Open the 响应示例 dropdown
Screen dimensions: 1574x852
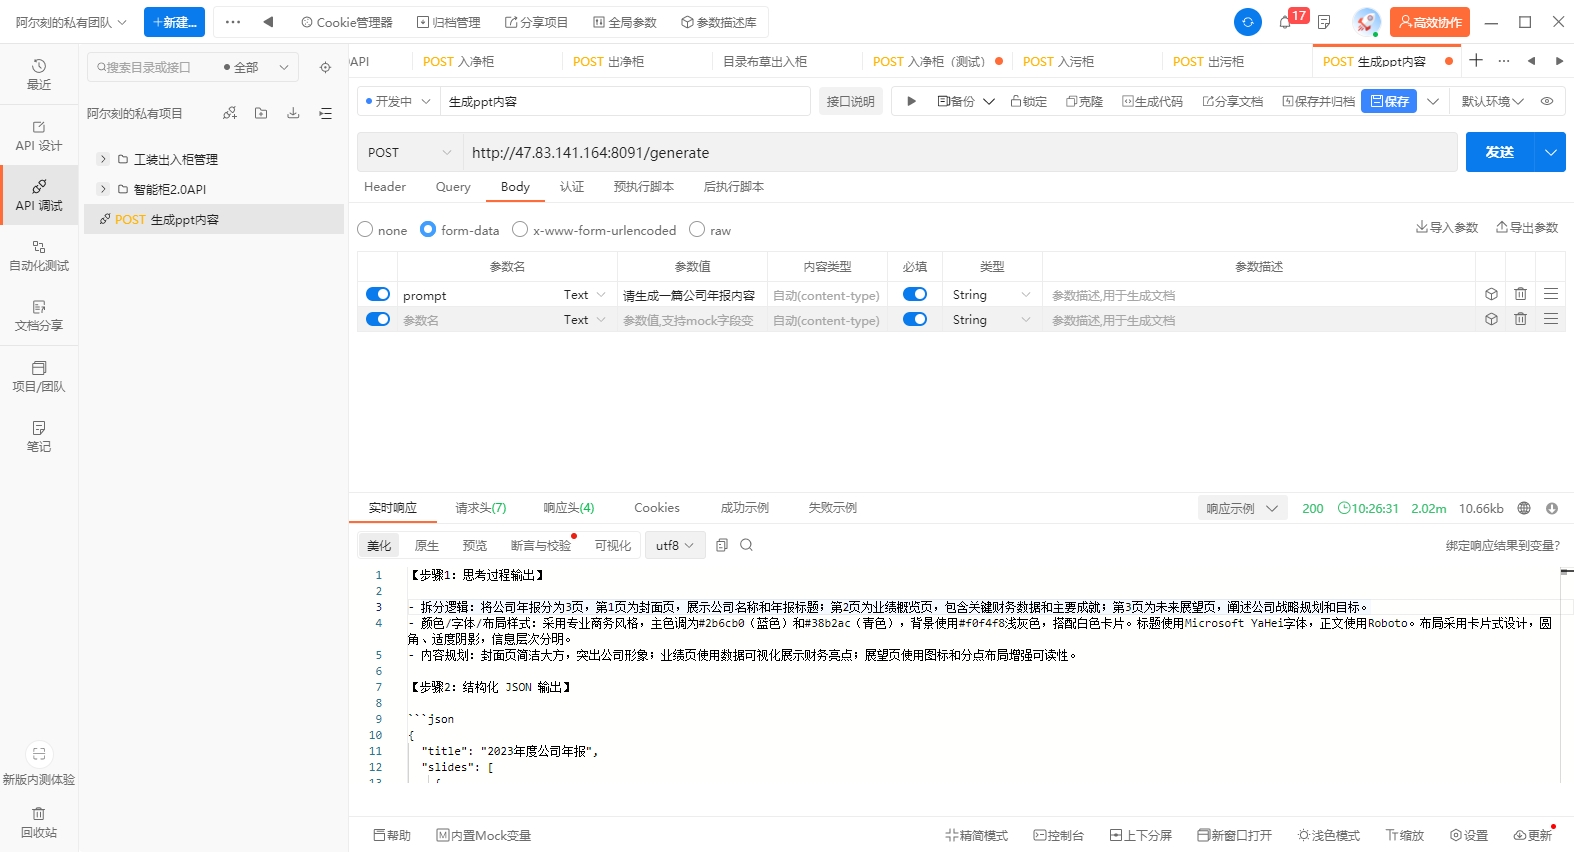1242,508
